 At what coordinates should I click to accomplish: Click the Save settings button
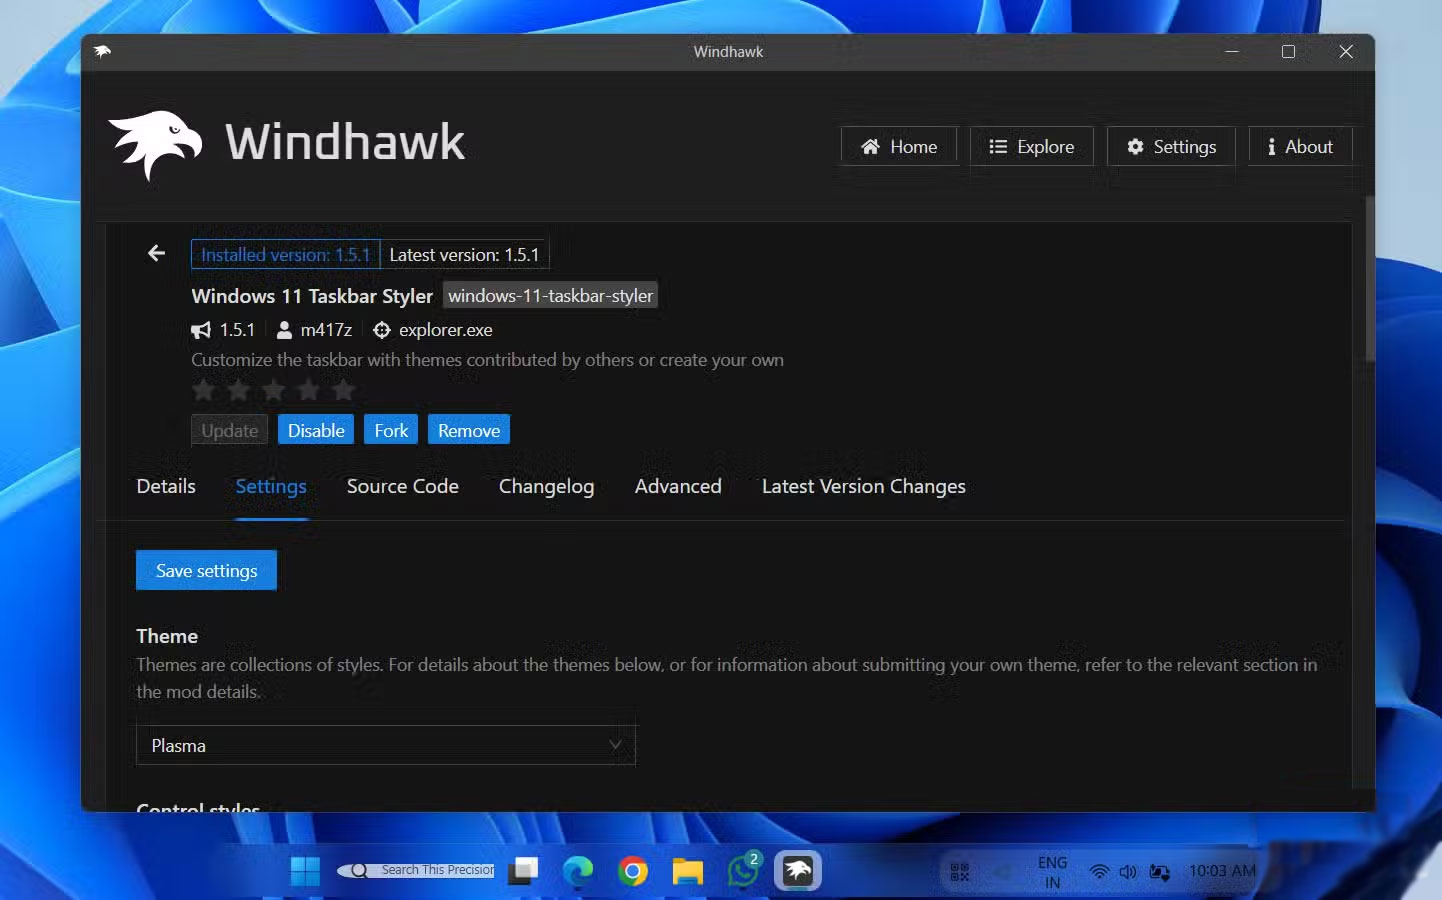click(x=206, y=570)
